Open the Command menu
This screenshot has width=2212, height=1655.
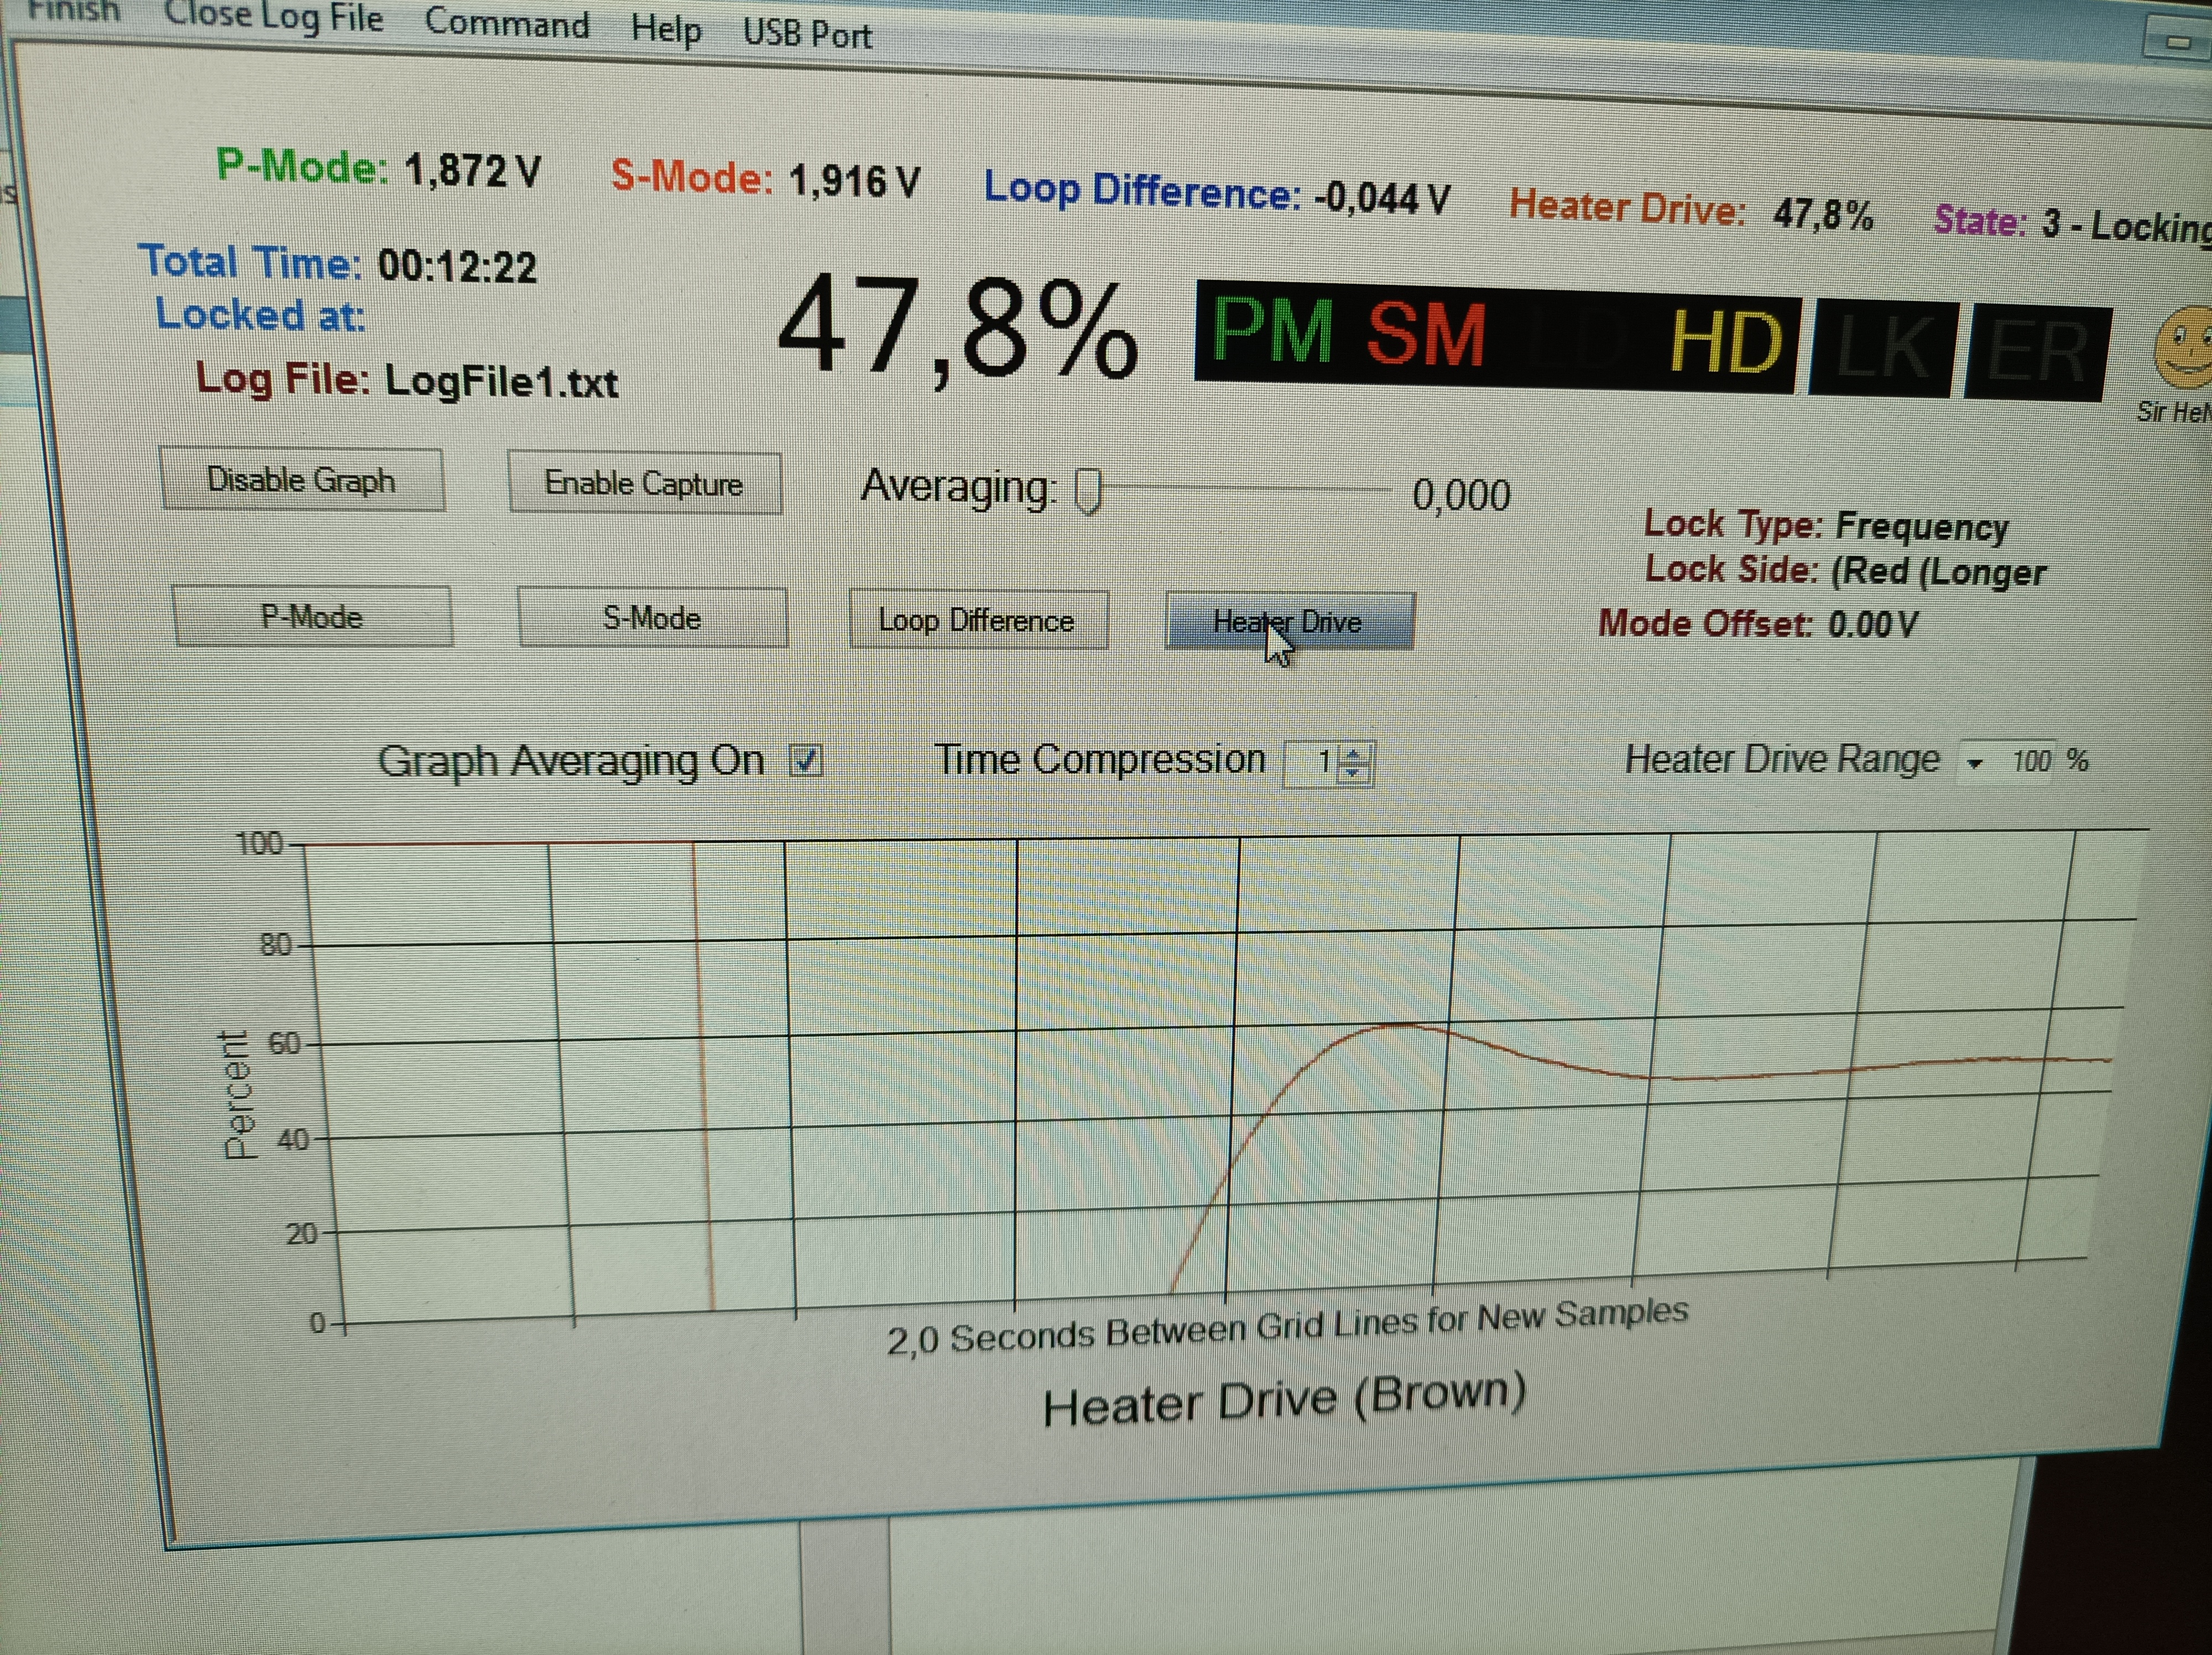(x=507, y=23)
